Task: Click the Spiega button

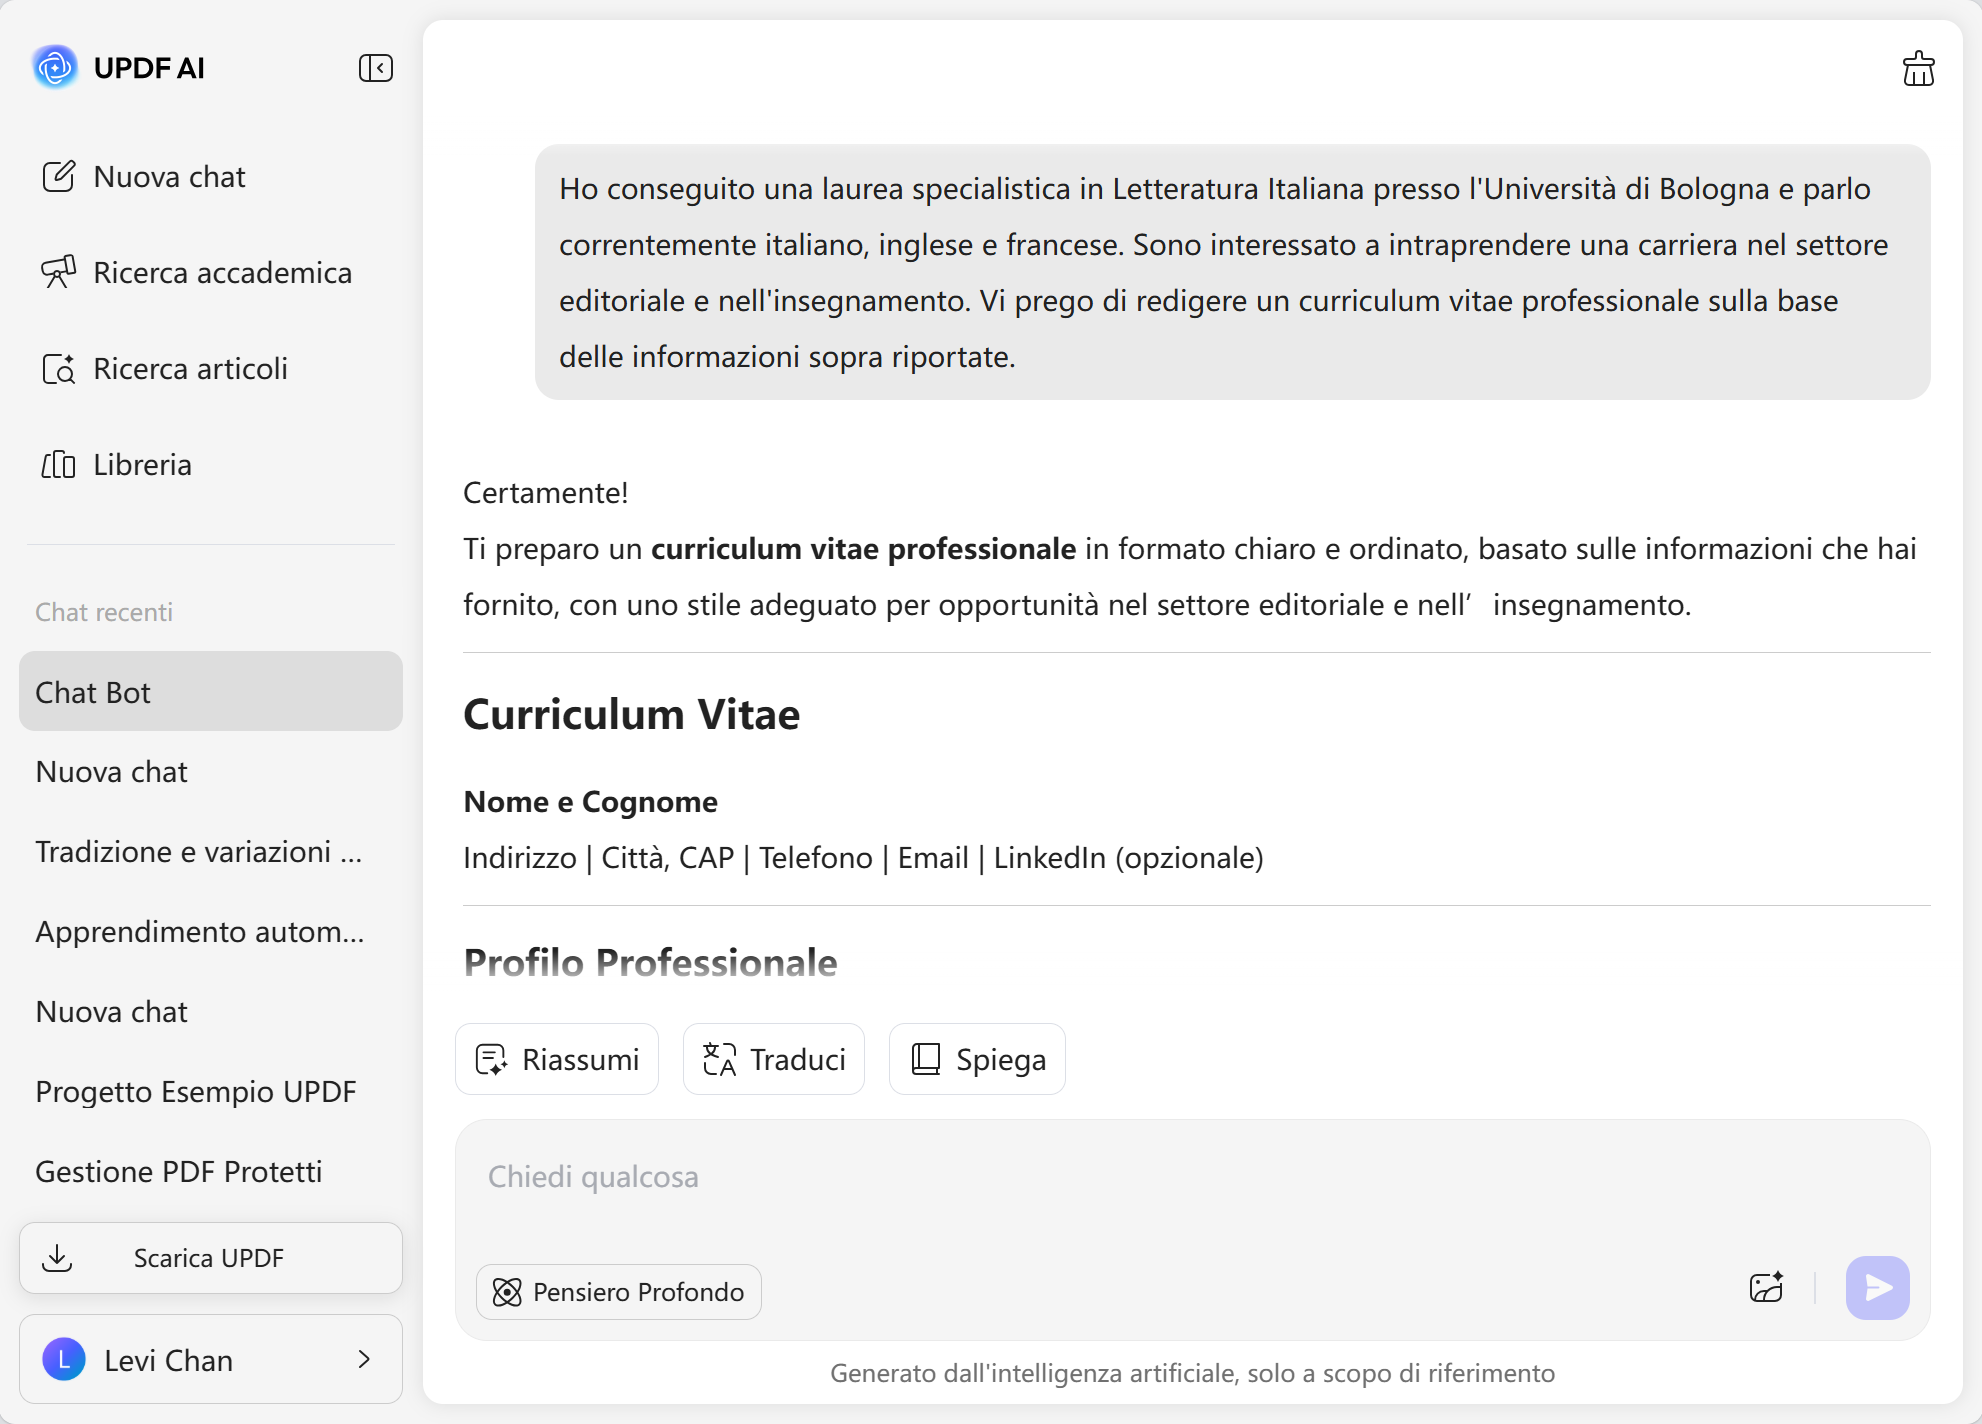Action: (x=977, y=1059)
